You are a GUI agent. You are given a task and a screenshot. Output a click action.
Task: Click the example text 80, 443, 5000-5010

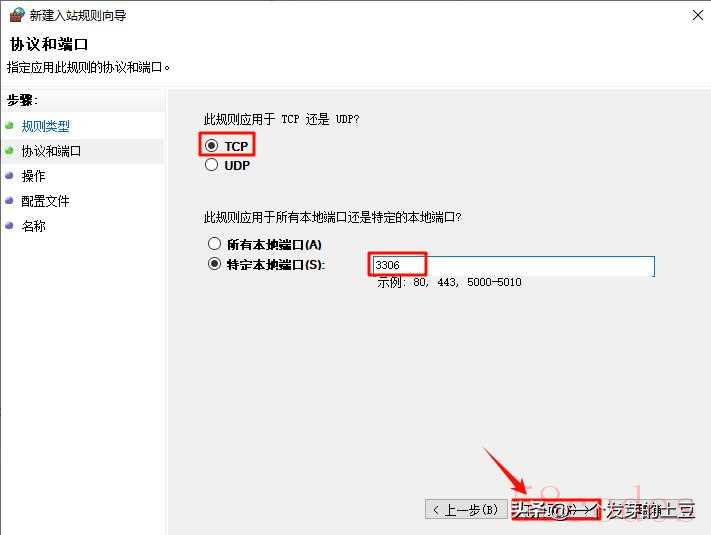click(x=467, y=282)
